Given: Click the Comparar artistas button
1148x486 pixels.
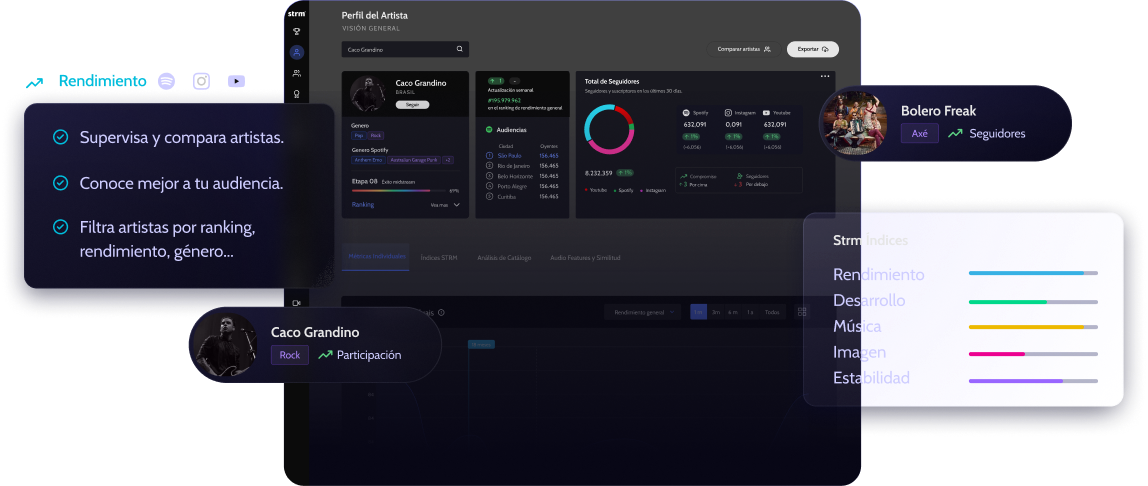Looking at the screenshot, I should click(x=743, y=49).
